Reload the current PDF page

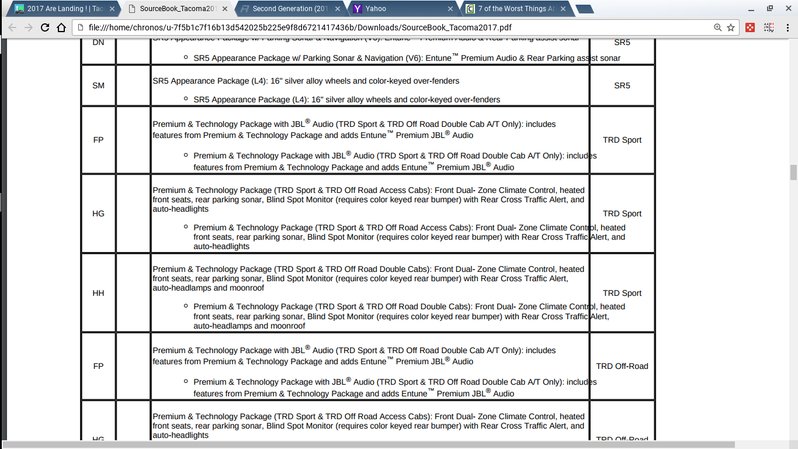click(45, 27)
